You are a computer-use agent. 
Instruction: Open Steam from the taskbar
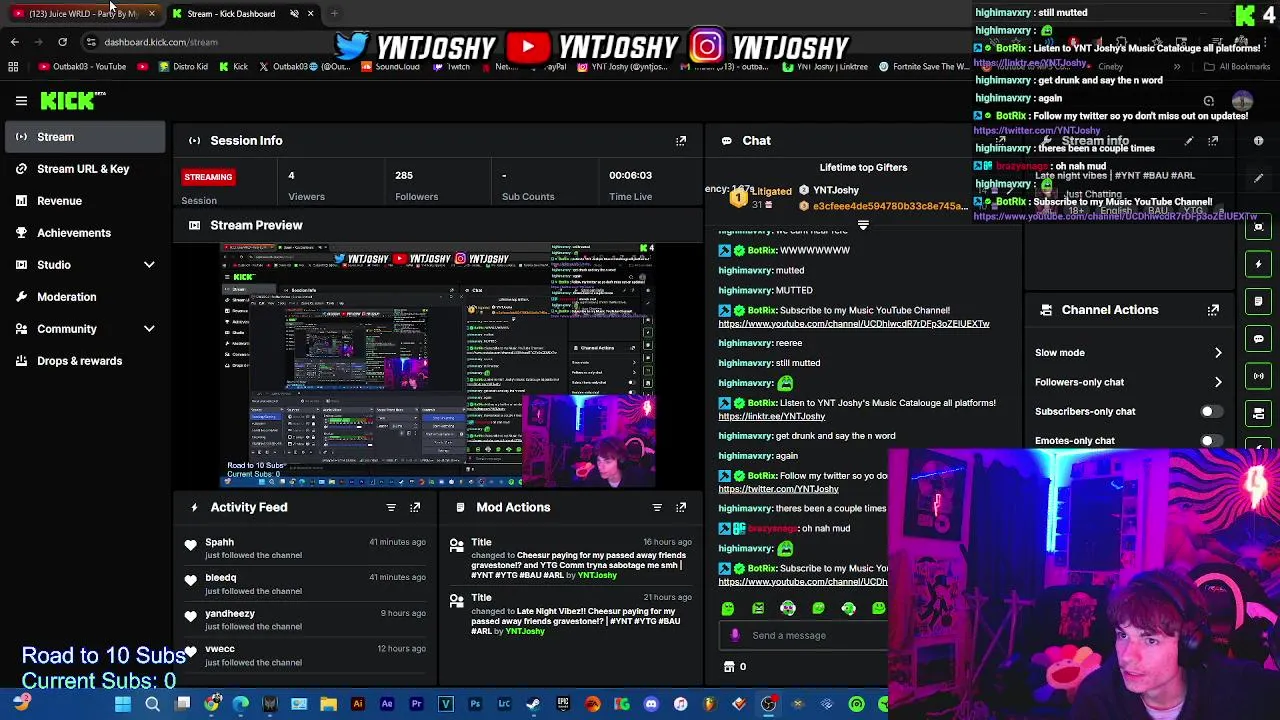click(534, 704)
